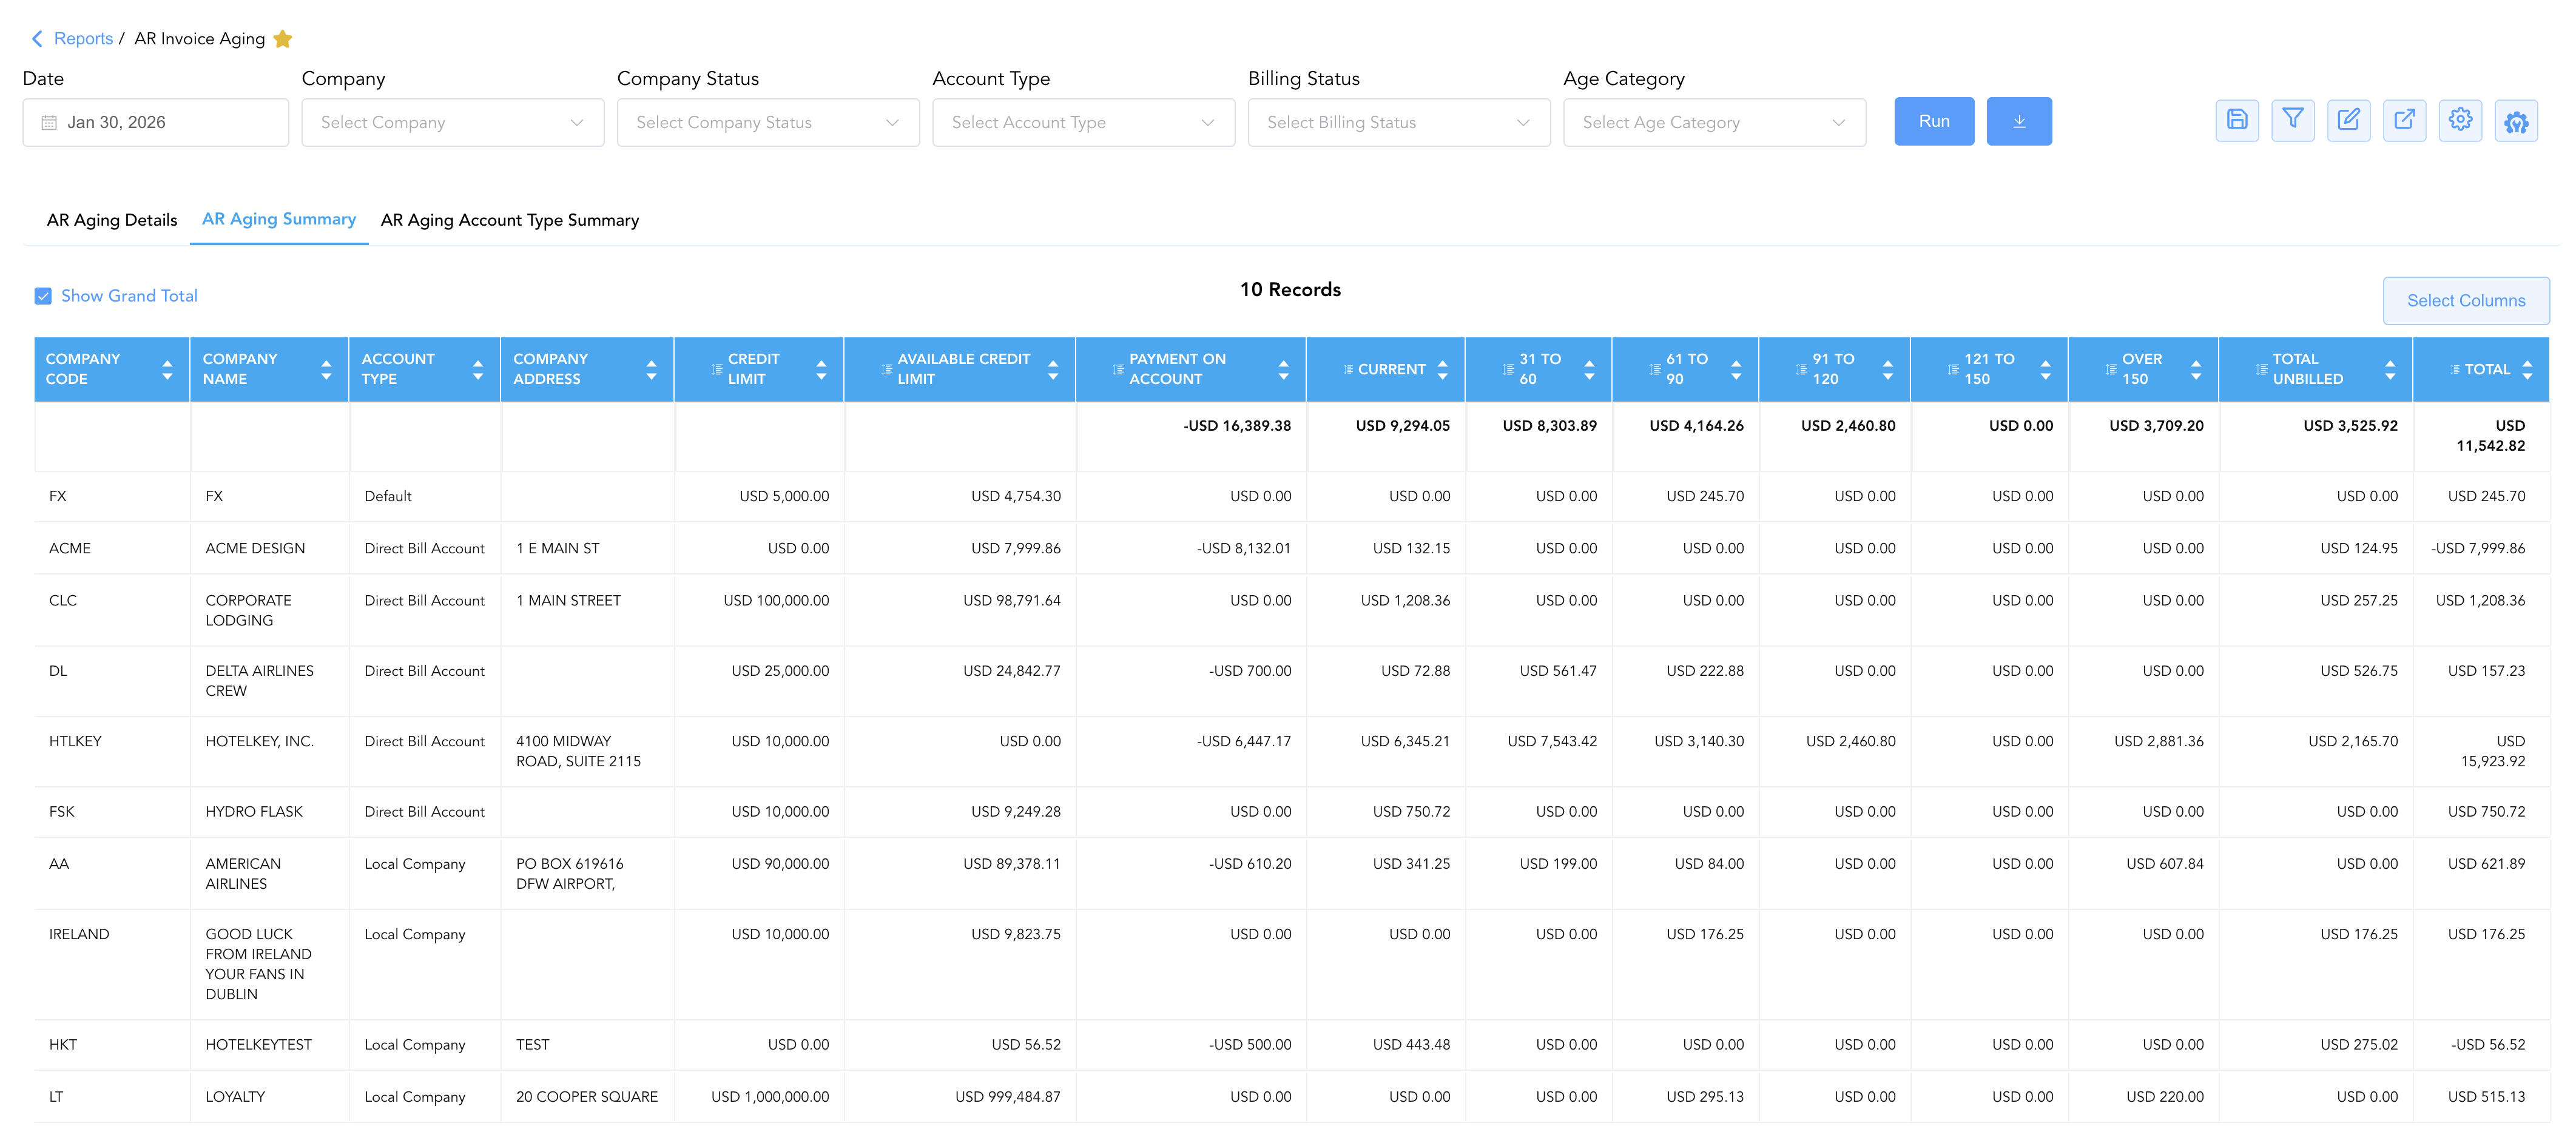The image size is (2576, 1126).
Task: Sort by the Current column arrows
Action: coord(1442,370)
